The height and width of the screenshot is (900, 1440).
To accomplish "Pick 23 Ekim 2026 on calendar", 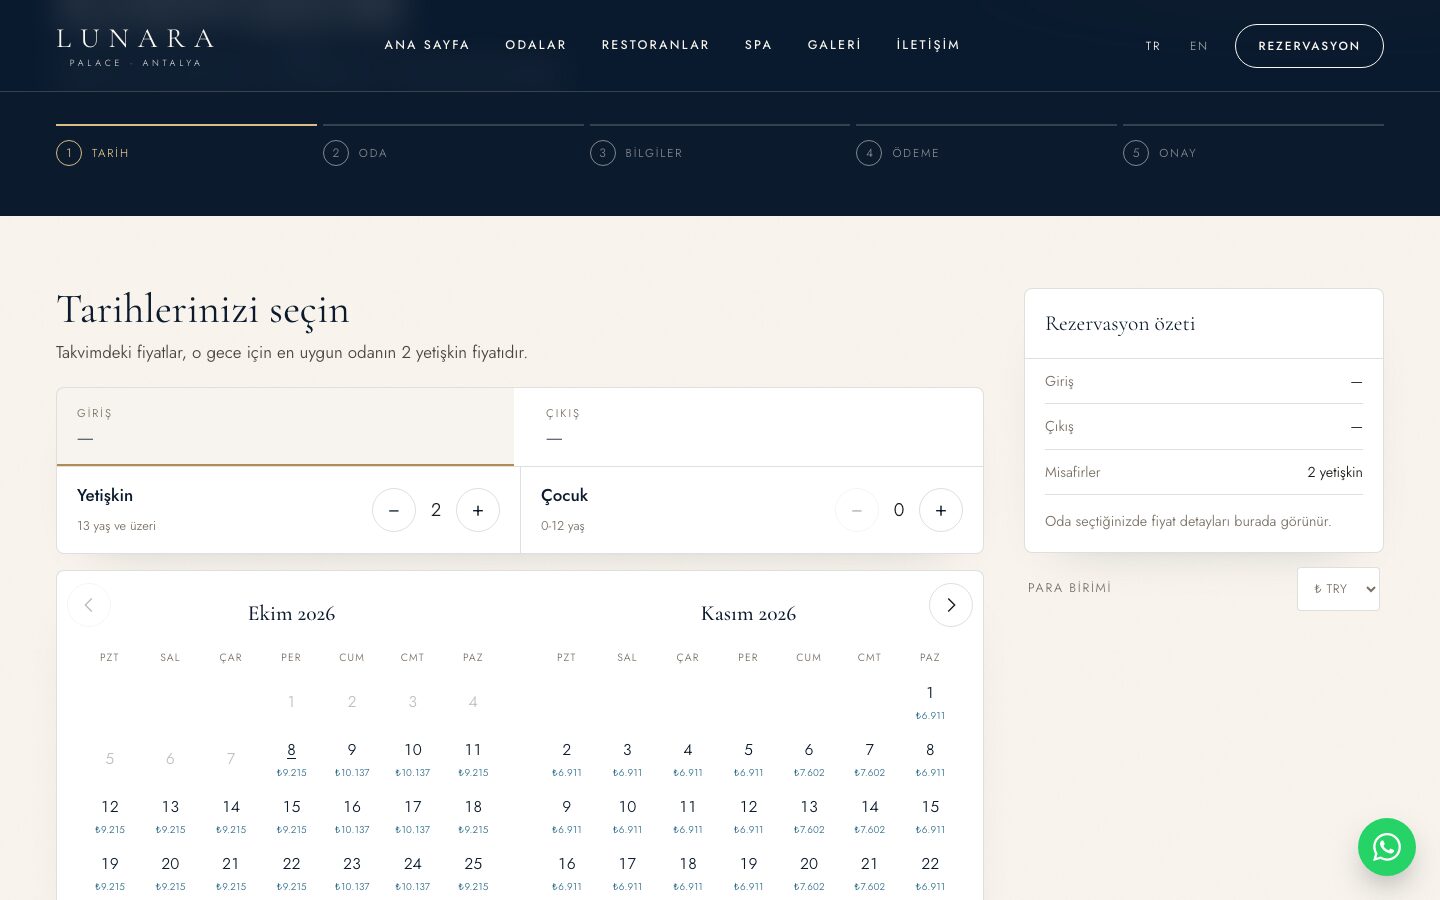I will [352, 873].
